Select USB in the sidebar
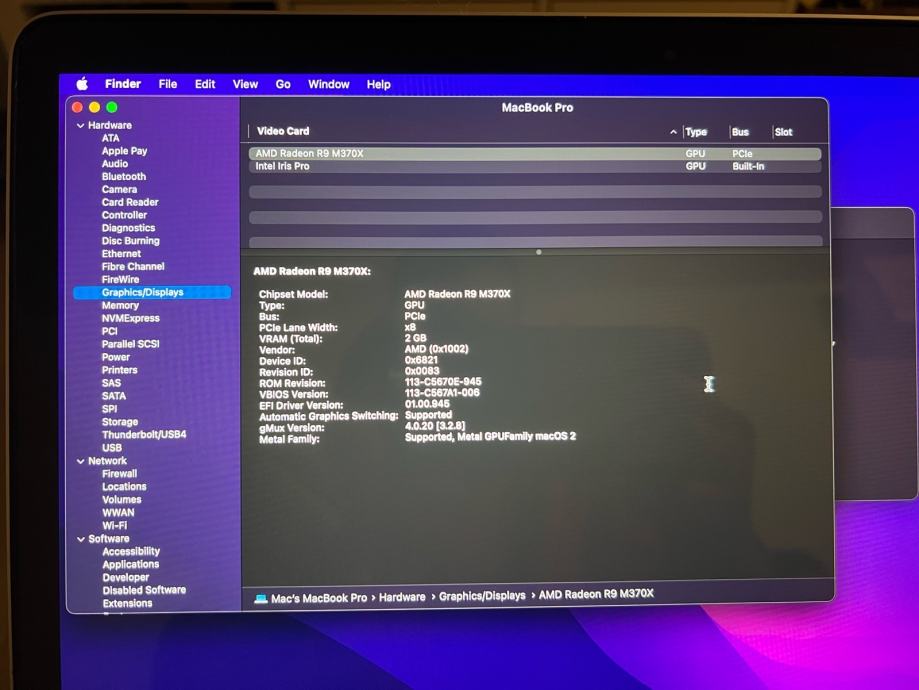 click(x=111, y=447)
